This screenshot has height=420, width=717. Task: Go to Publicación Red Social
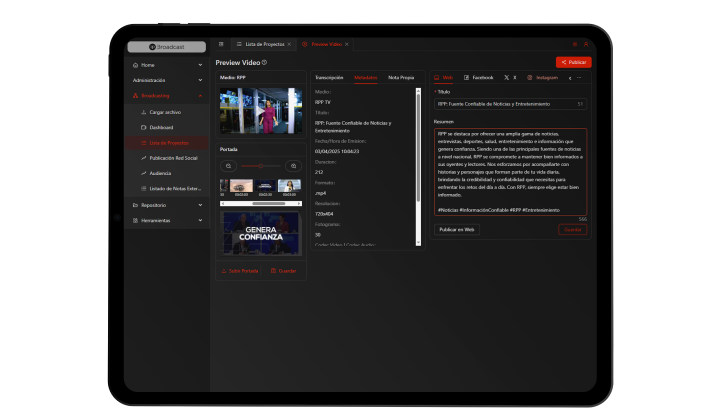172,158
